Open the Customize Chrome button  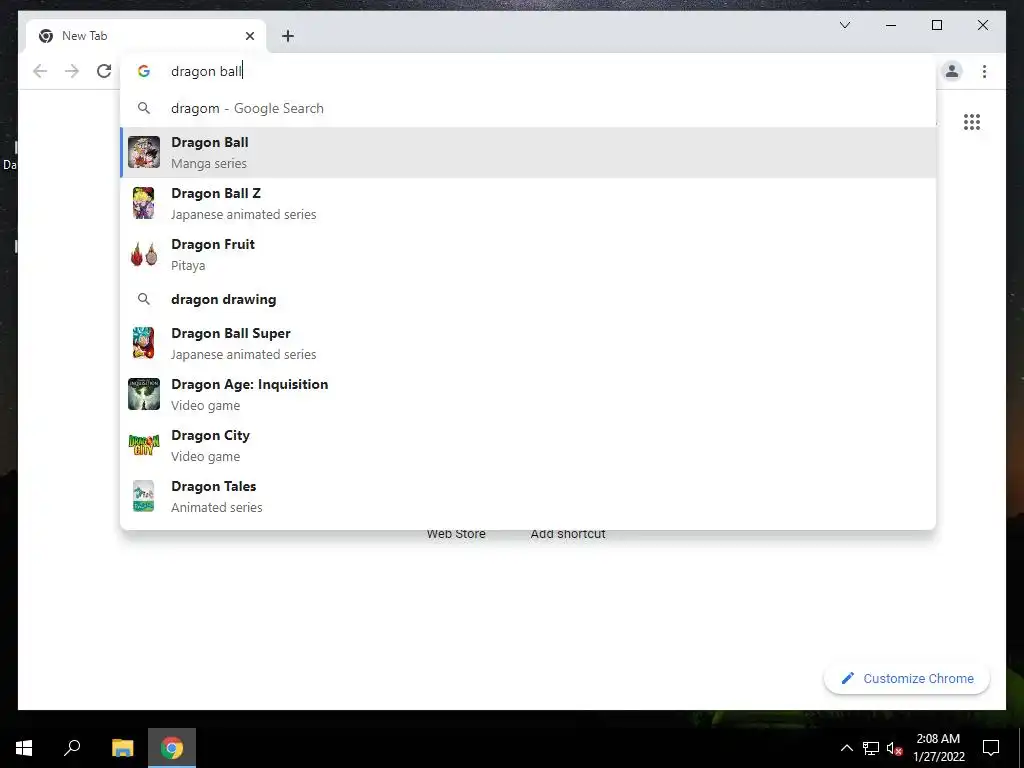907,679
